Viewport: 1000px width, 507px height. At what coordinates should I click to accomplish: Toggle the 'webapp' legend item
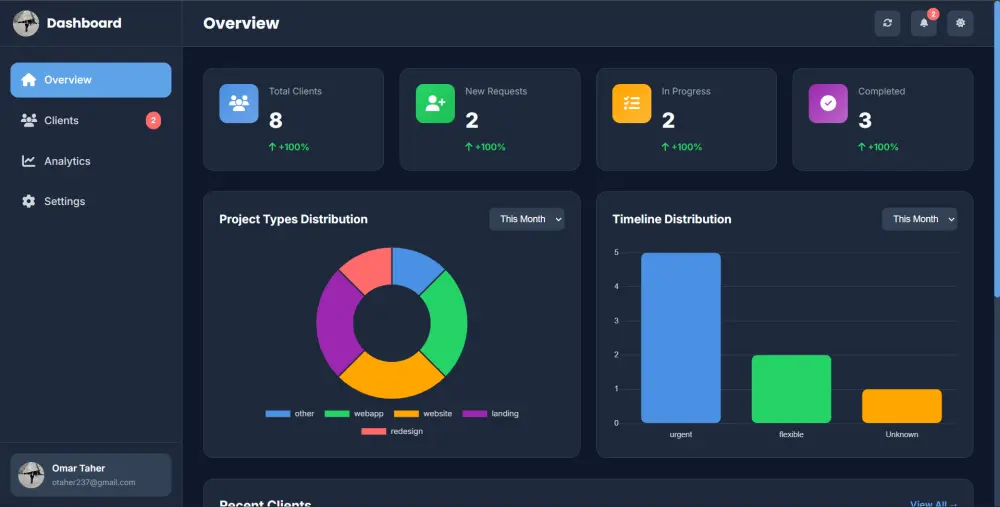pyautogui.click(x=354, y=414)
